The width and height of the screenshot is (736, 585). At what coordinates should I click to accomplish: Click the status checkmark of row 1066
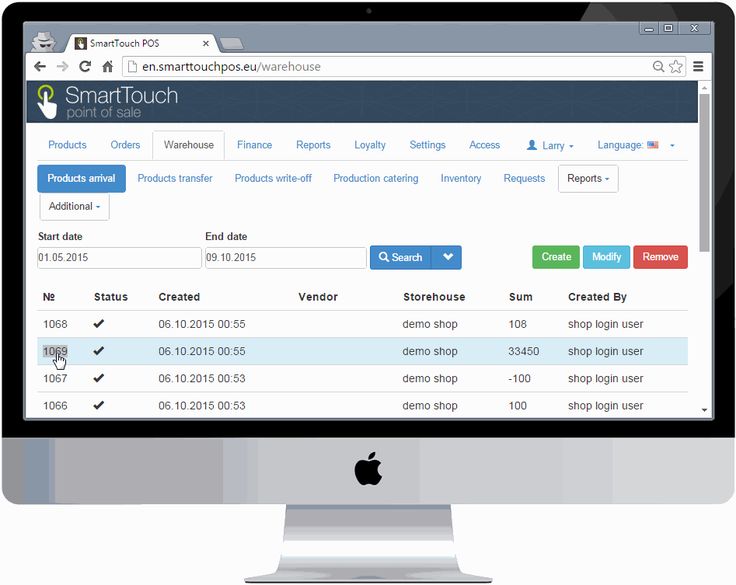click(x=99, y=405)
